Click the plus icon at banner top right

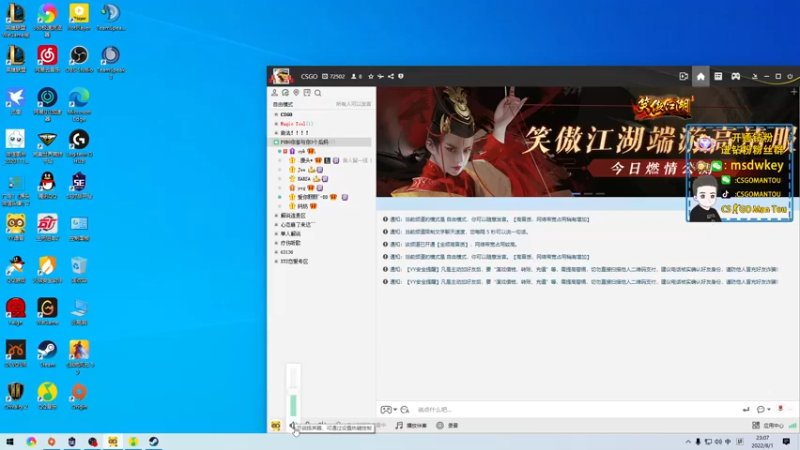tap(794, 92)
